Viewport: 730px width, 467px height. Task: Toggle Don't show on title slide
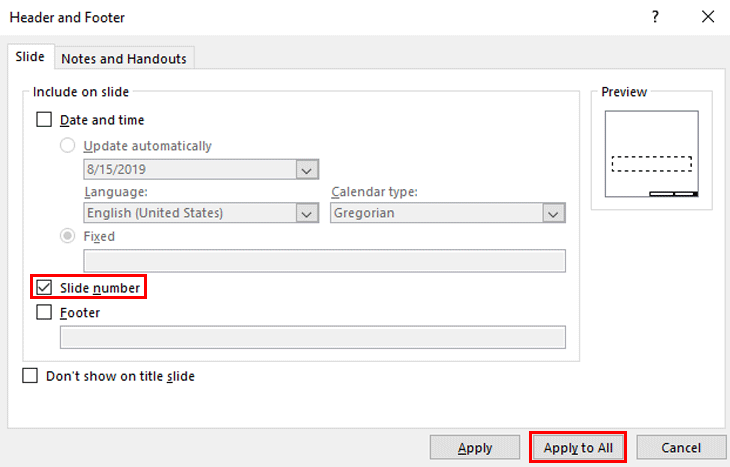click(x=30, y=376)
